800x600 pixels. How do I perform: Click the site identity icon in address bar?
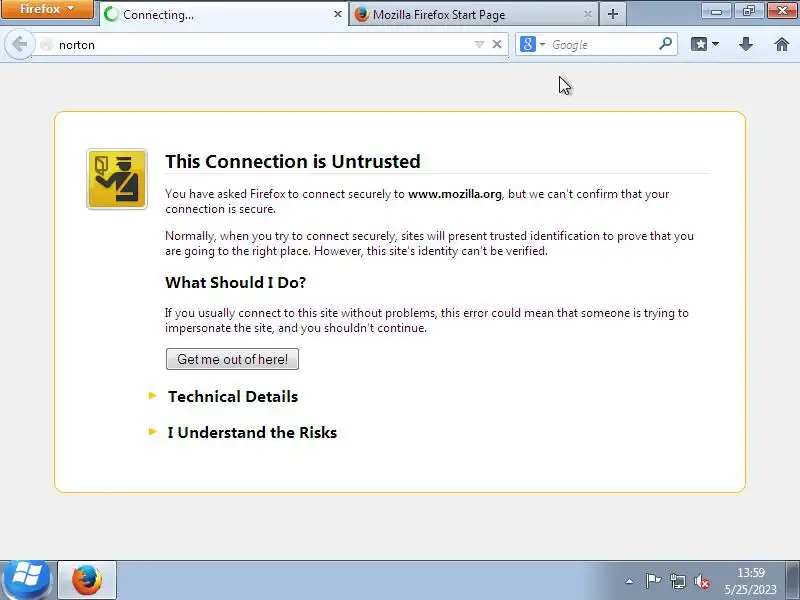(46, 44)
